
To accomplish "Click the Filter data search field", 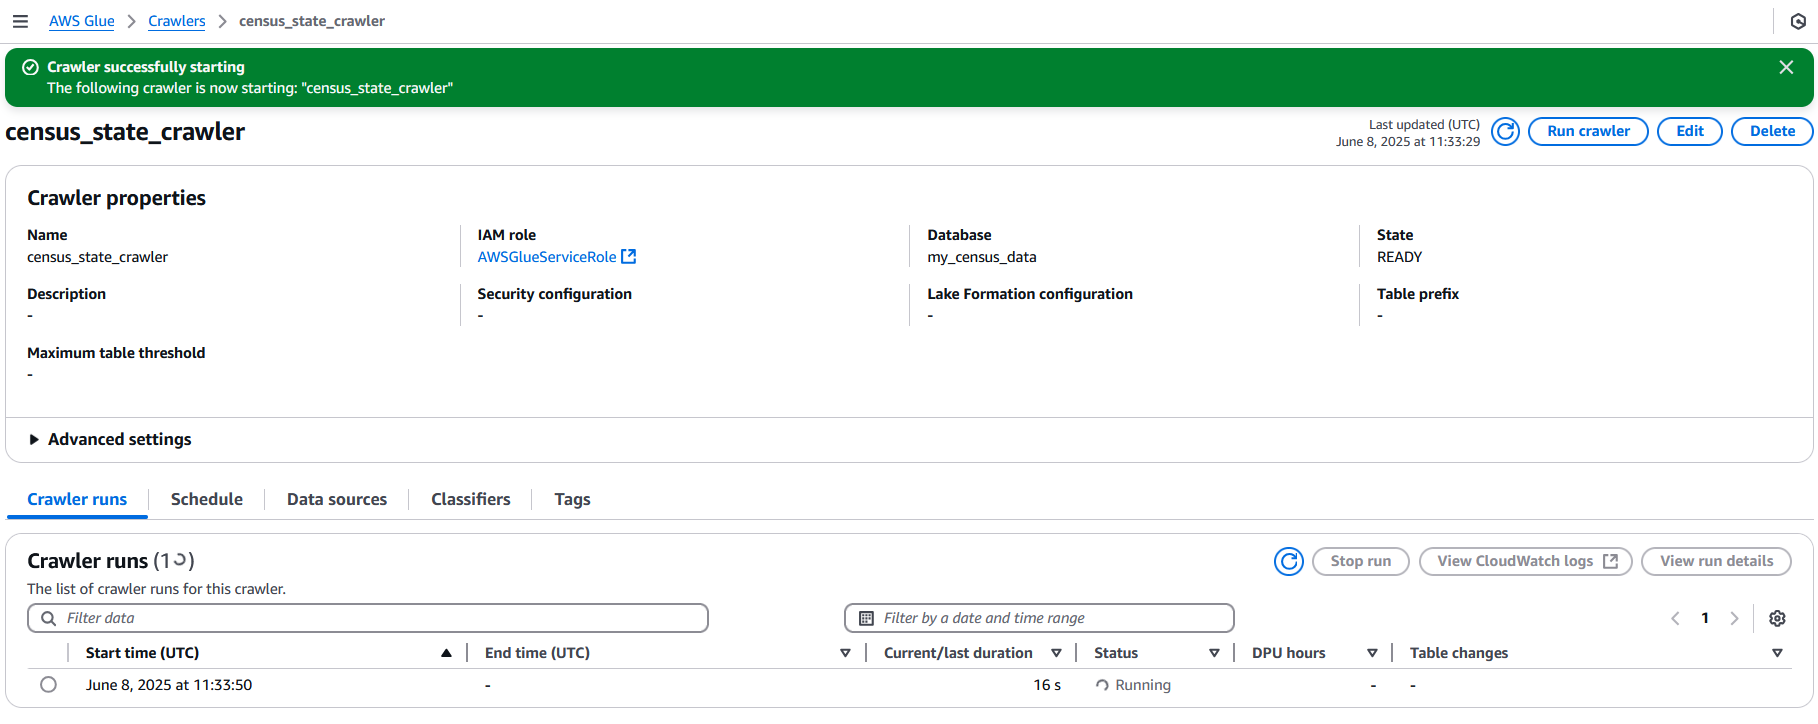I will 368,619.
